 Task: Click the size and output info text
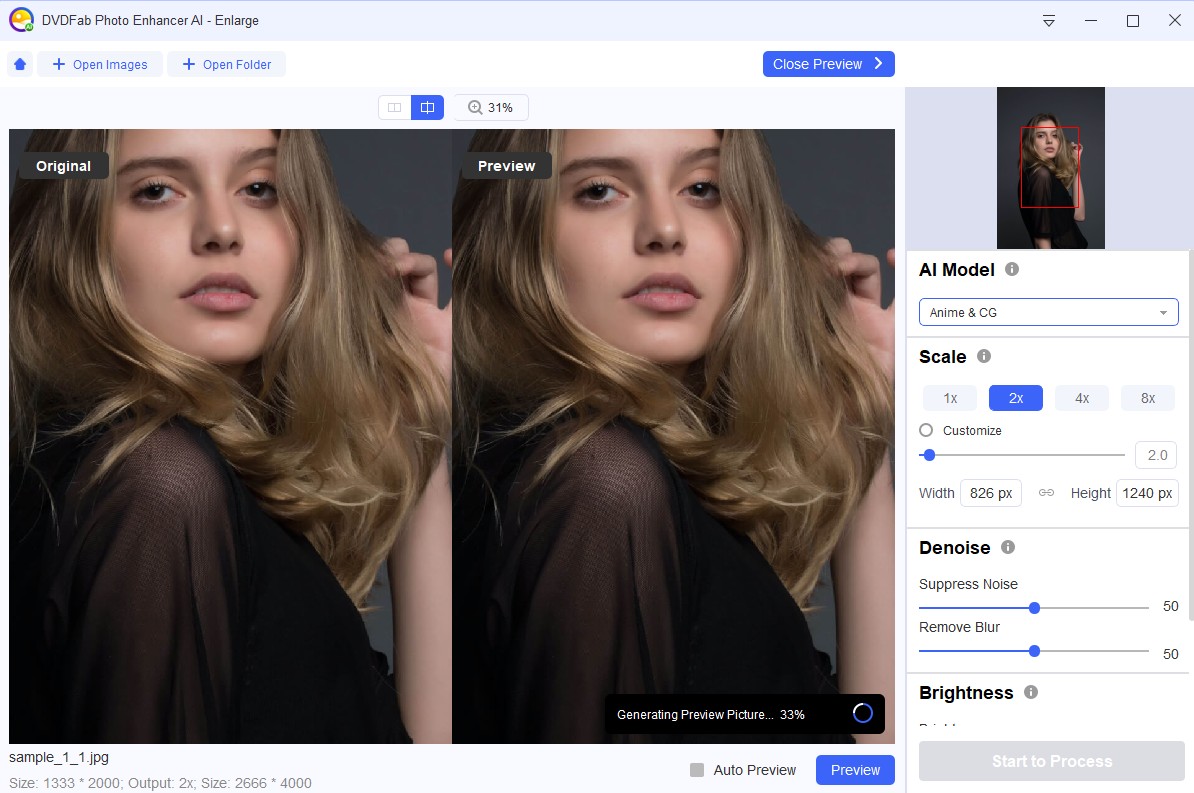[160, 783]
